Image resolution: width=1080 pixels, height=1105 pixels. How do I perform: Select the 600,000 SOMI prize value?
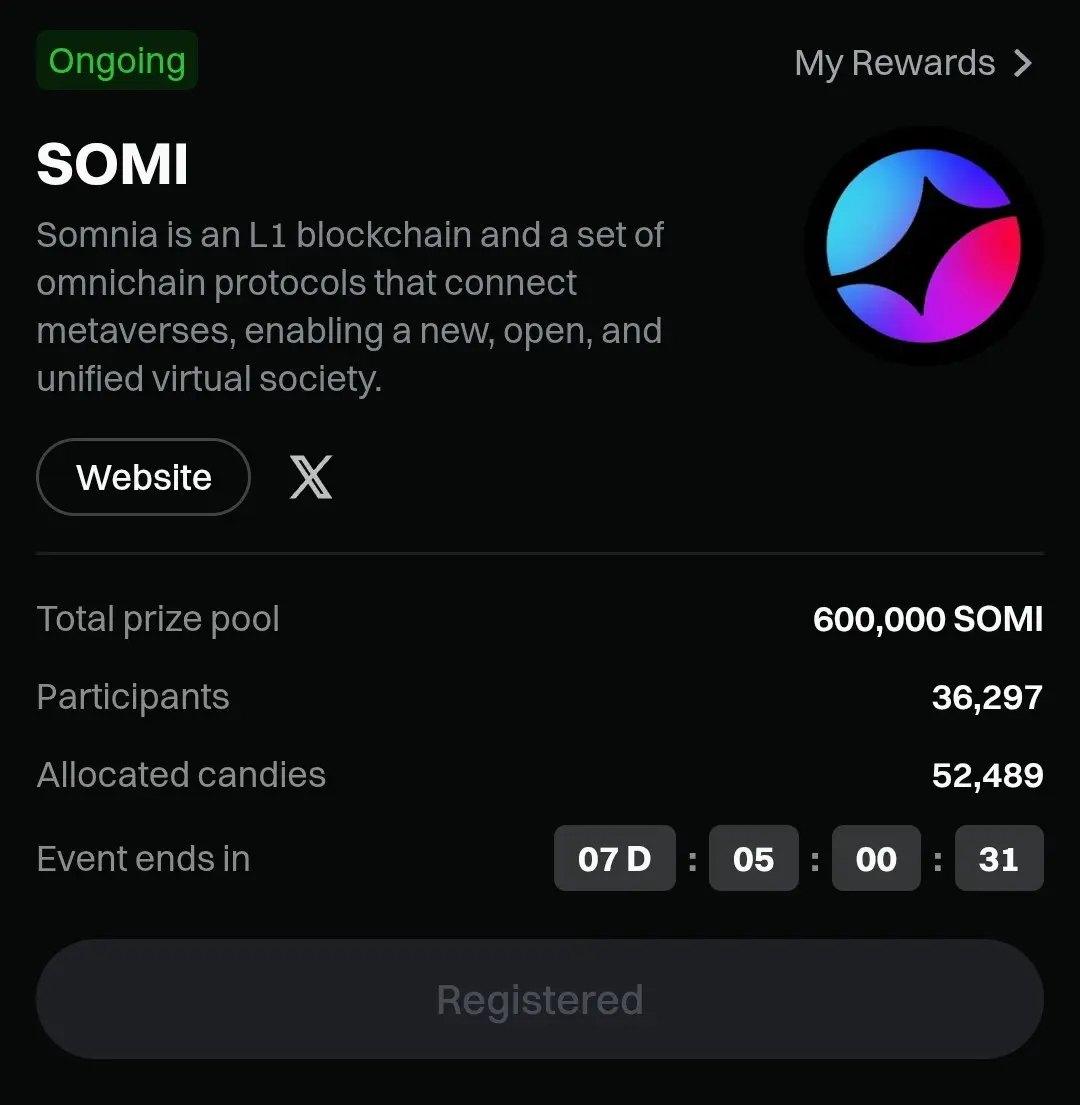point(928,619)
